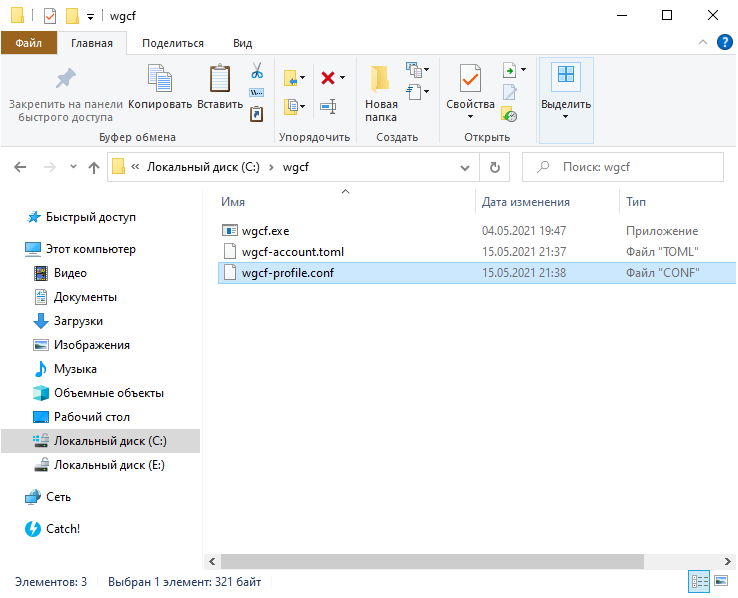
Task: Select Быстрый доступ in navigation pane
Action: (90, 217)
